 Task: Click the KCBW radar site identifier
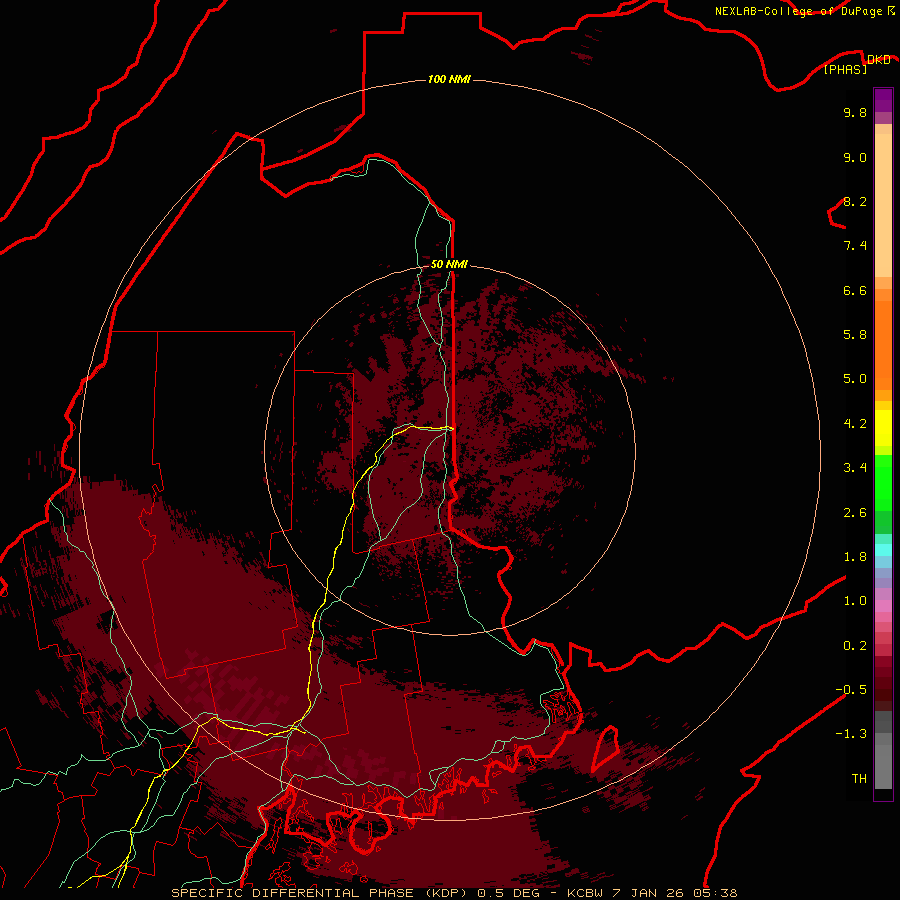[x=587, y=893]
